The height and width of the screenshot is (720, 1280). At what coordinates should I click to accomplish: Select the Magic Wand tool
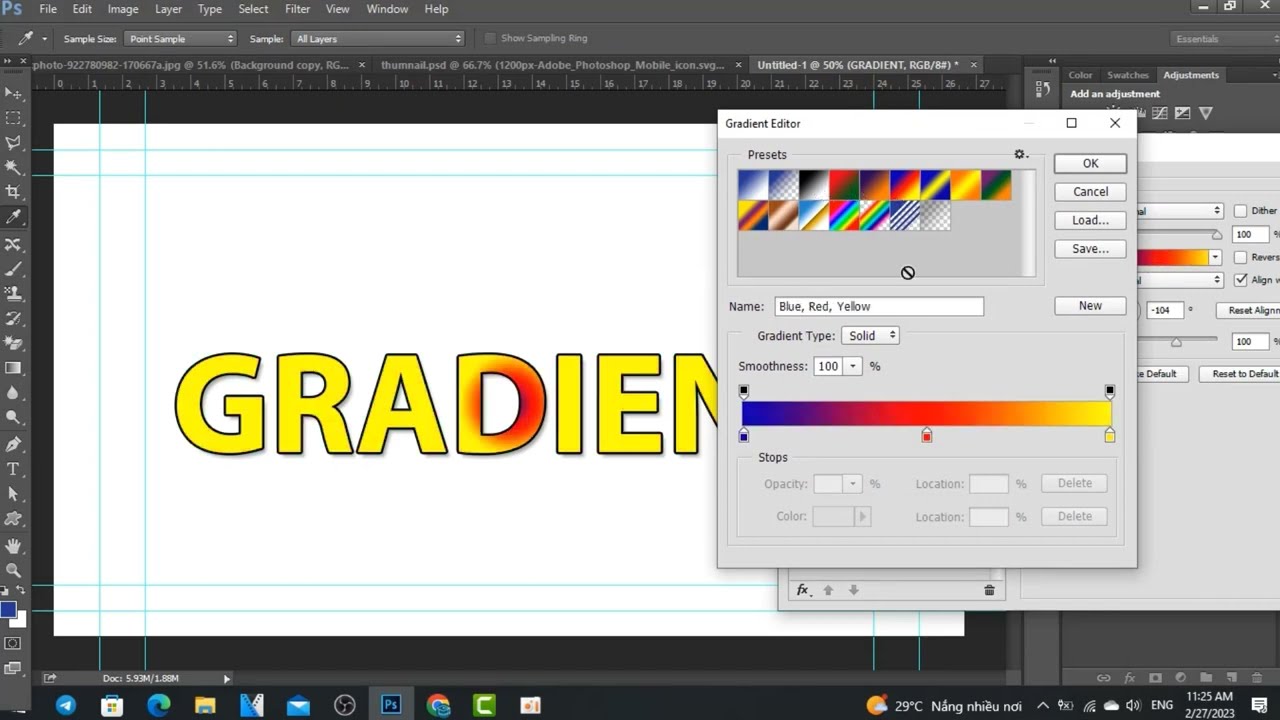click(x=14, y=167)
